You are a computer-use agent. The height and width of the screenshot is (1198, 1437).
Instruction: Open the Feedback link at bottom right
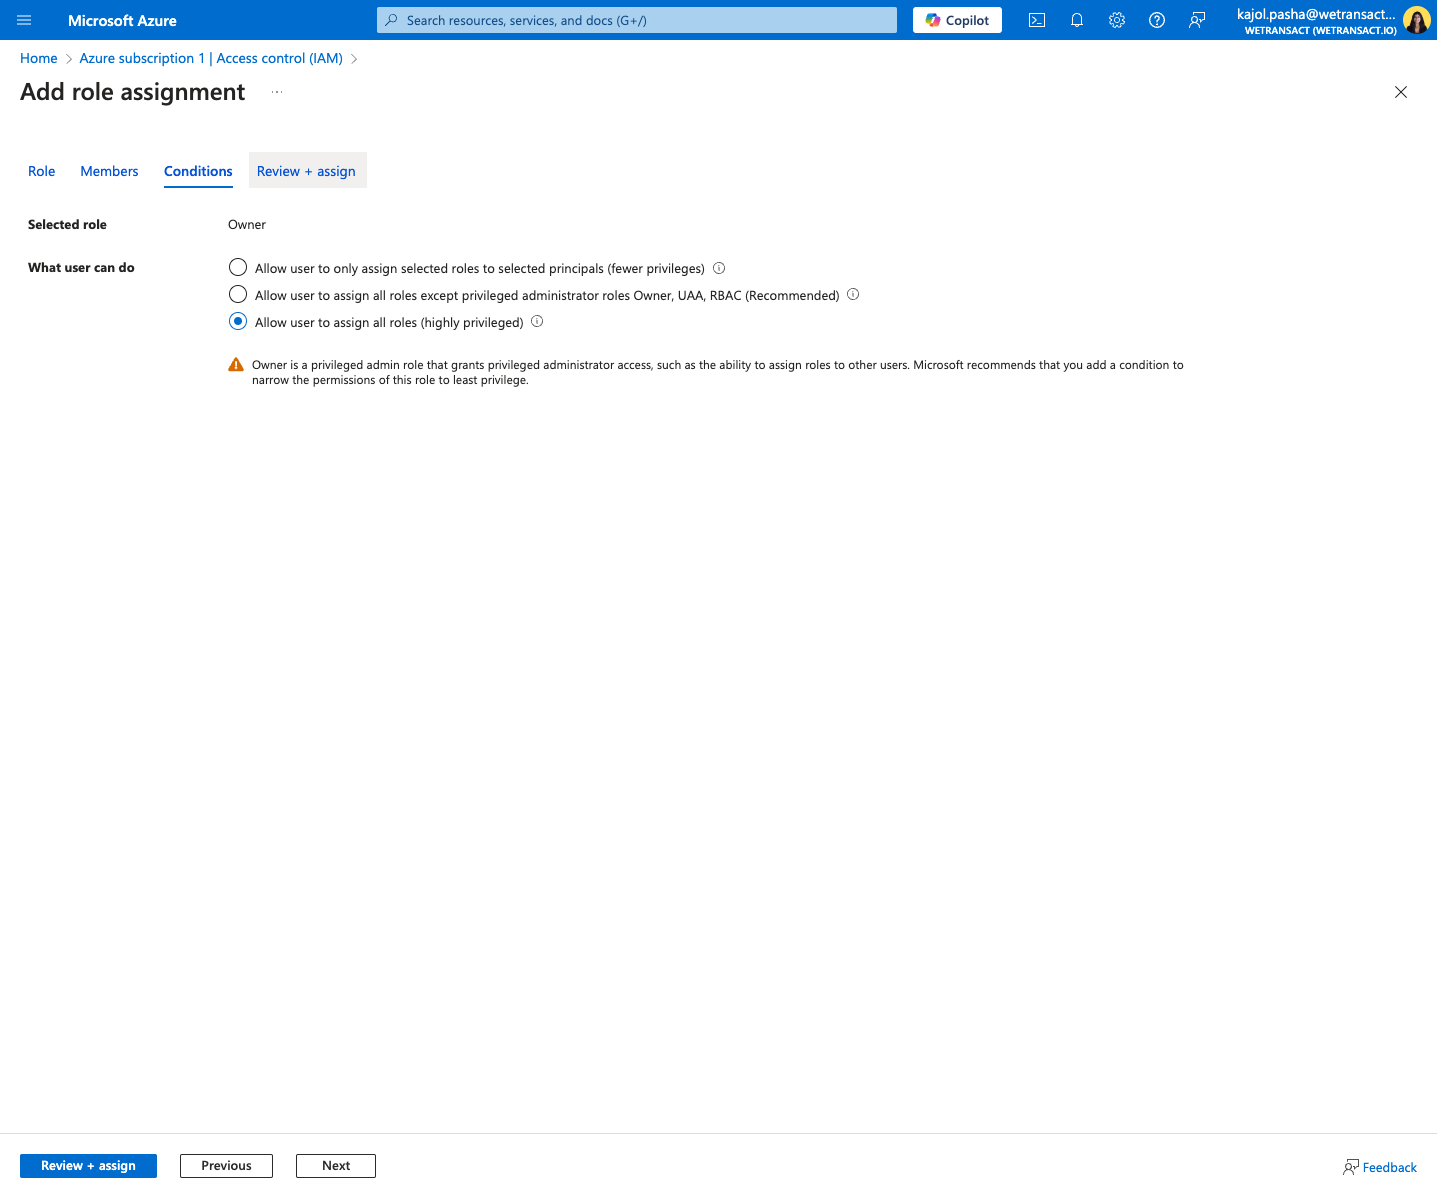click(1380, 1167)
